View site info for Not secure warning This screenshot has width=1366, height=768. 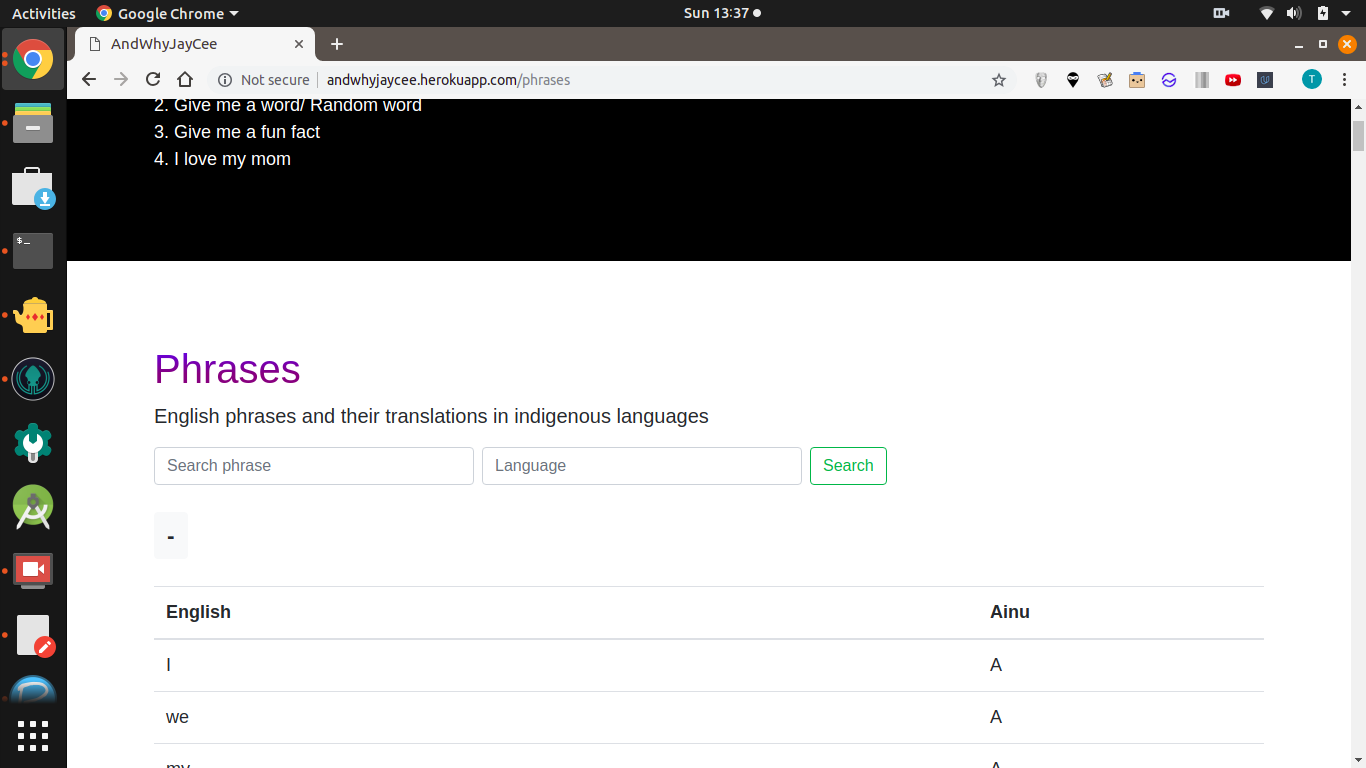coord(264,80)
